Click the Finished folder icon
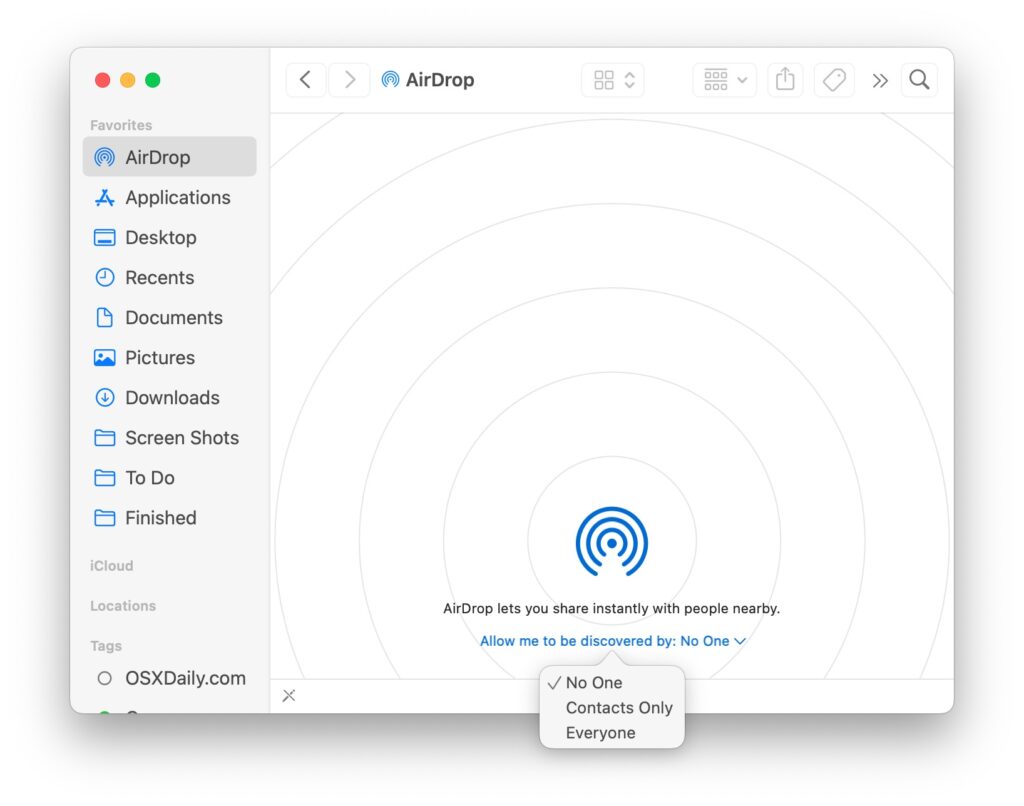Image resolution: width=1024 pixels, height=806 pixels. [x=104, y=517]
